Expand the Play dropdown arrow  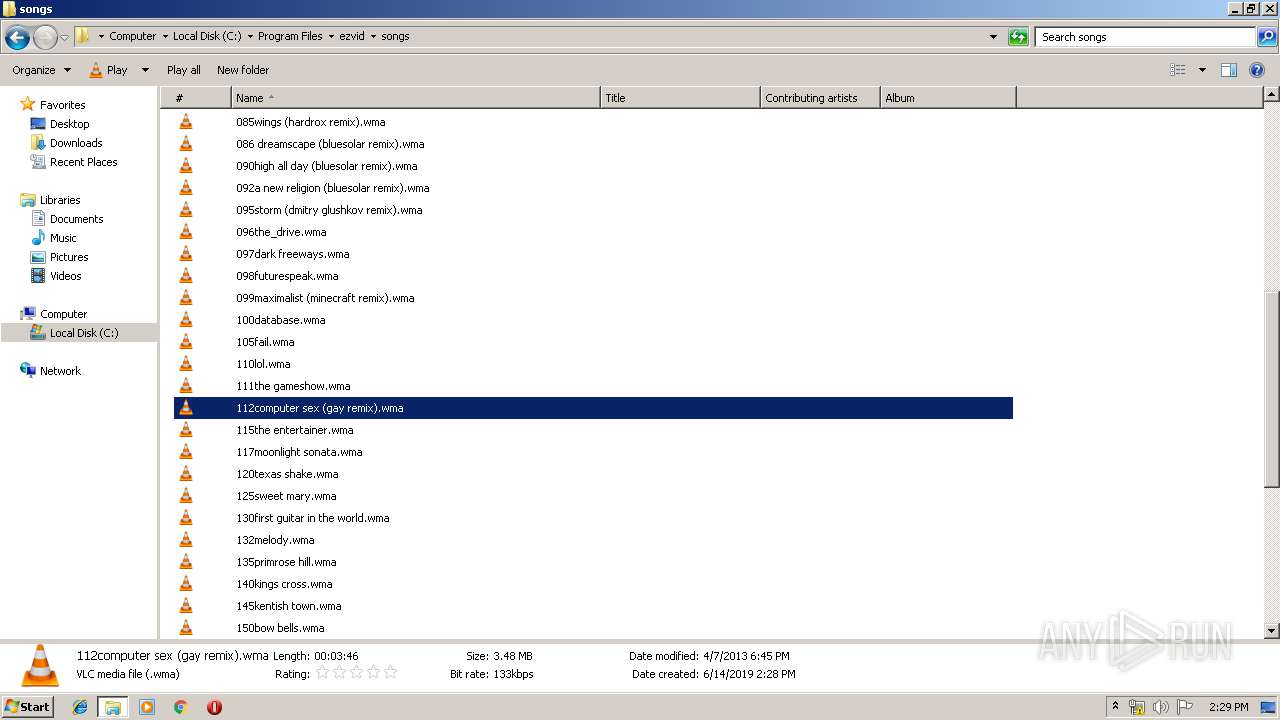[145, 70]
